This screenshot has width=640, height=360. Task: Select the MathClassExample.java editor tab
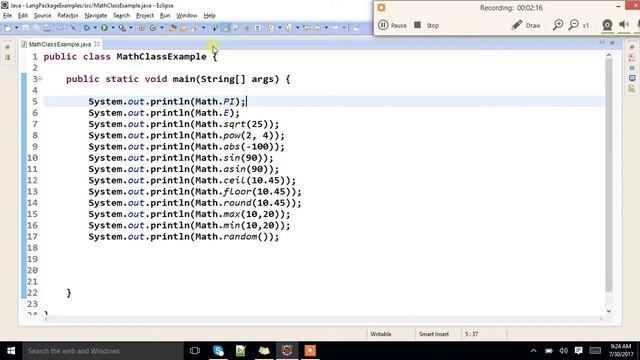[60, 44]
